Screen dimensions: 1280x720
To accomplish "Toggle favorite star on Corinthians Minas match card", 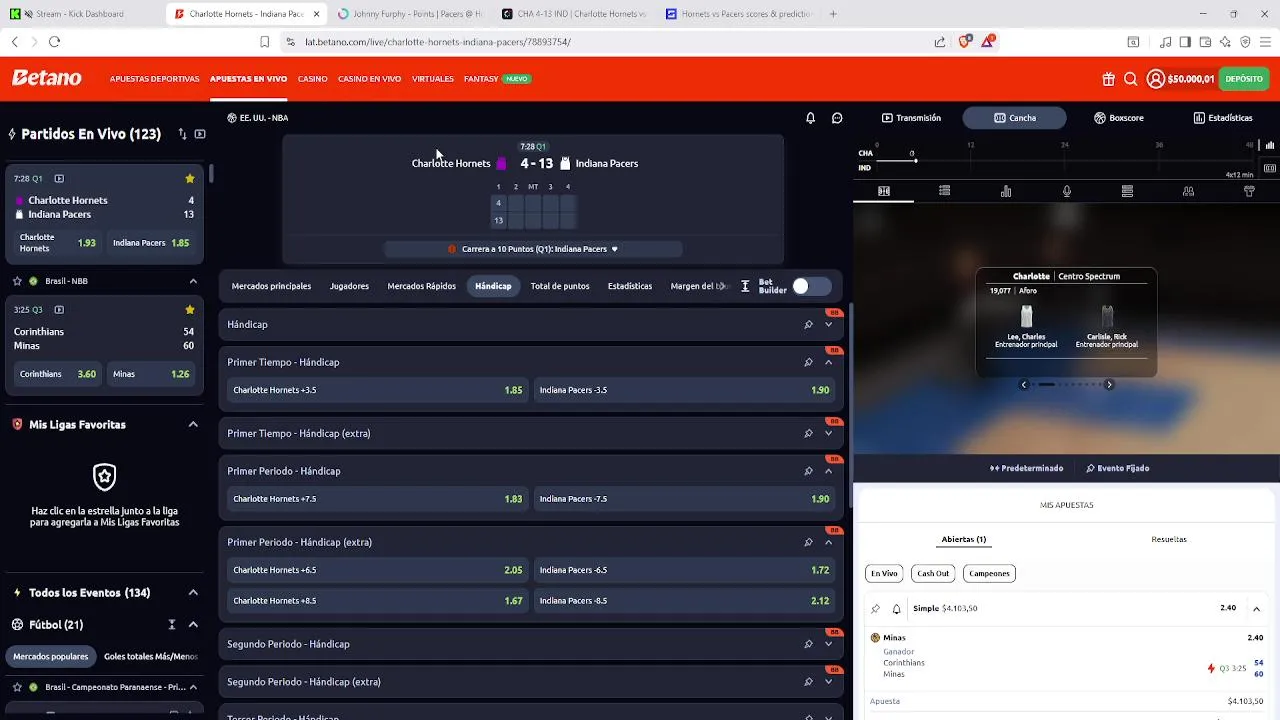I will click(x=190, y=310).
